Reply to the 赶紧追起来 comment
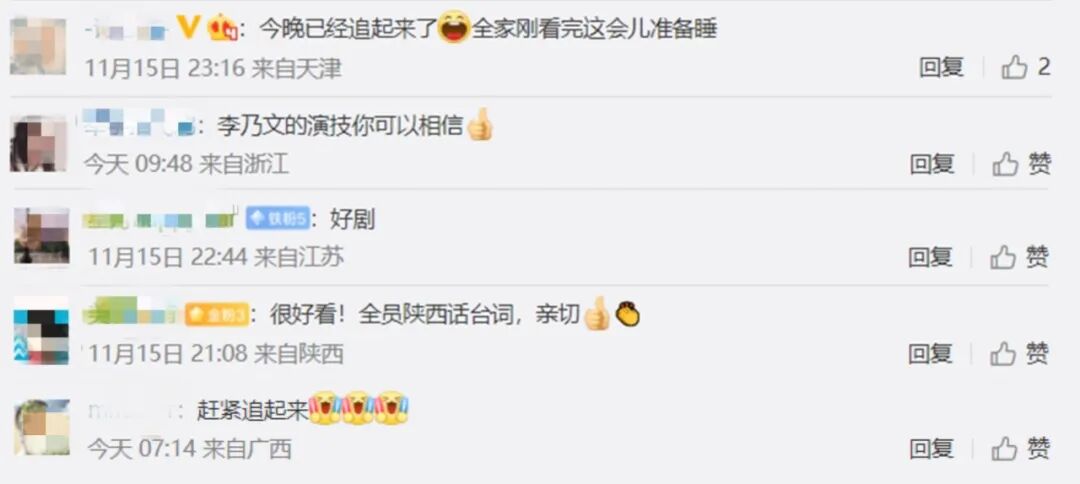1080x484 pixels. coord(931,449)
